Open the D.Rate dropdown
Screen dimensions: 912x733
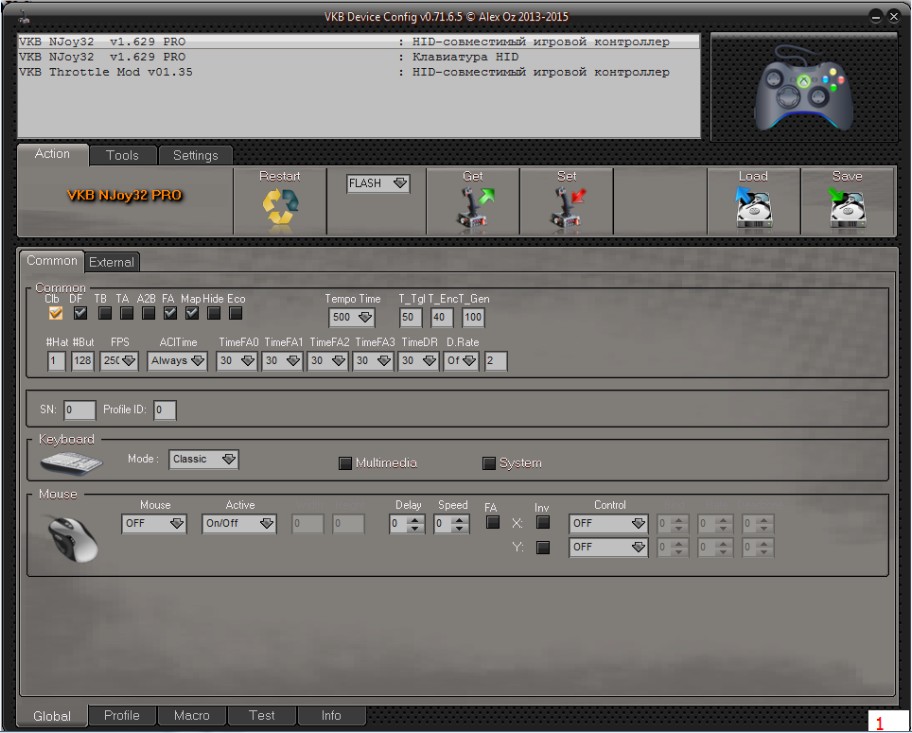click(461, 361)
